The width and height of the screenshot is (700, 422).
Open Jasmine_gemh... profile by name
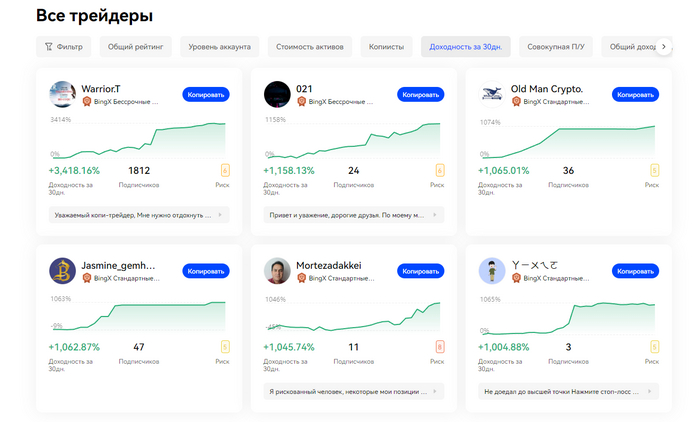click(119, 265)
